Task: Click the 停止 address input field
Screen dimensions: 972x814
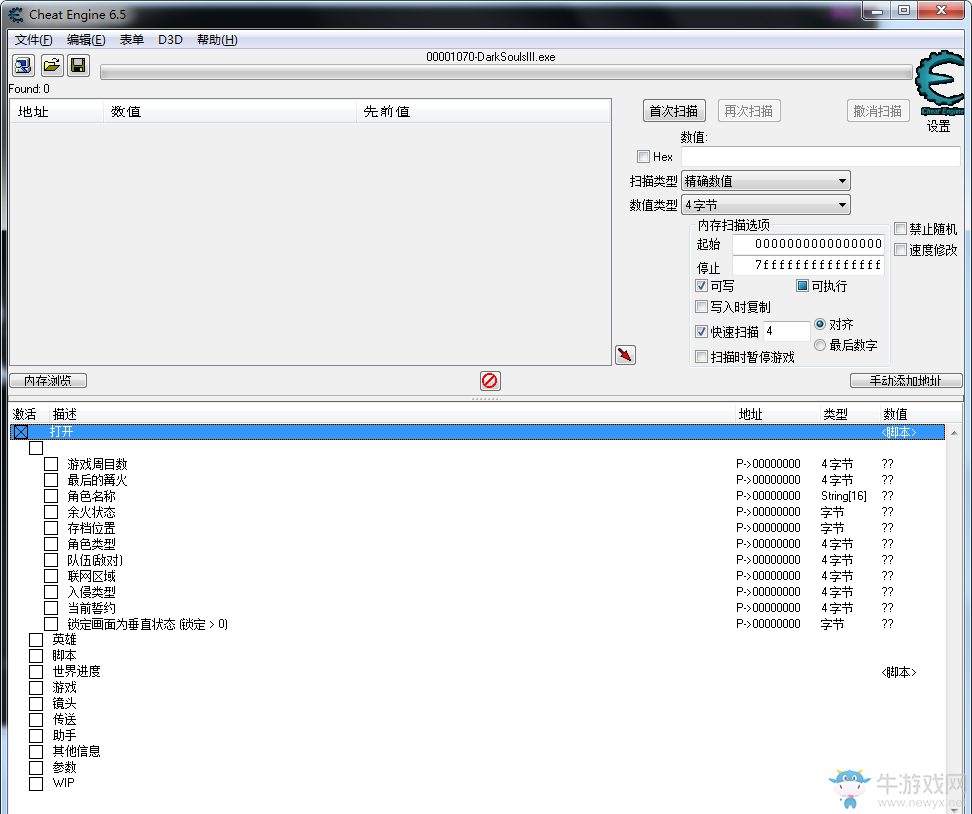Action: pos(808,265)
